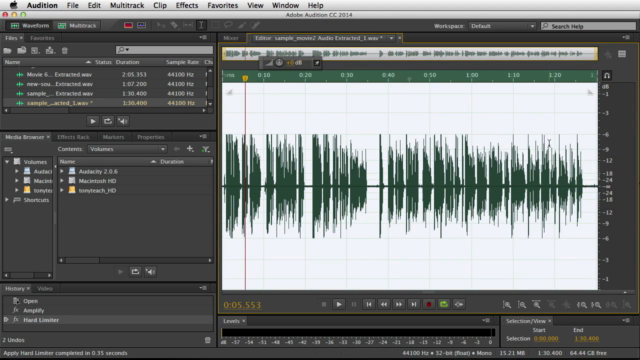640x360 pixels.
Task: Add to Media Browser shortcuts icon
Action: click(x=190, y=149)
